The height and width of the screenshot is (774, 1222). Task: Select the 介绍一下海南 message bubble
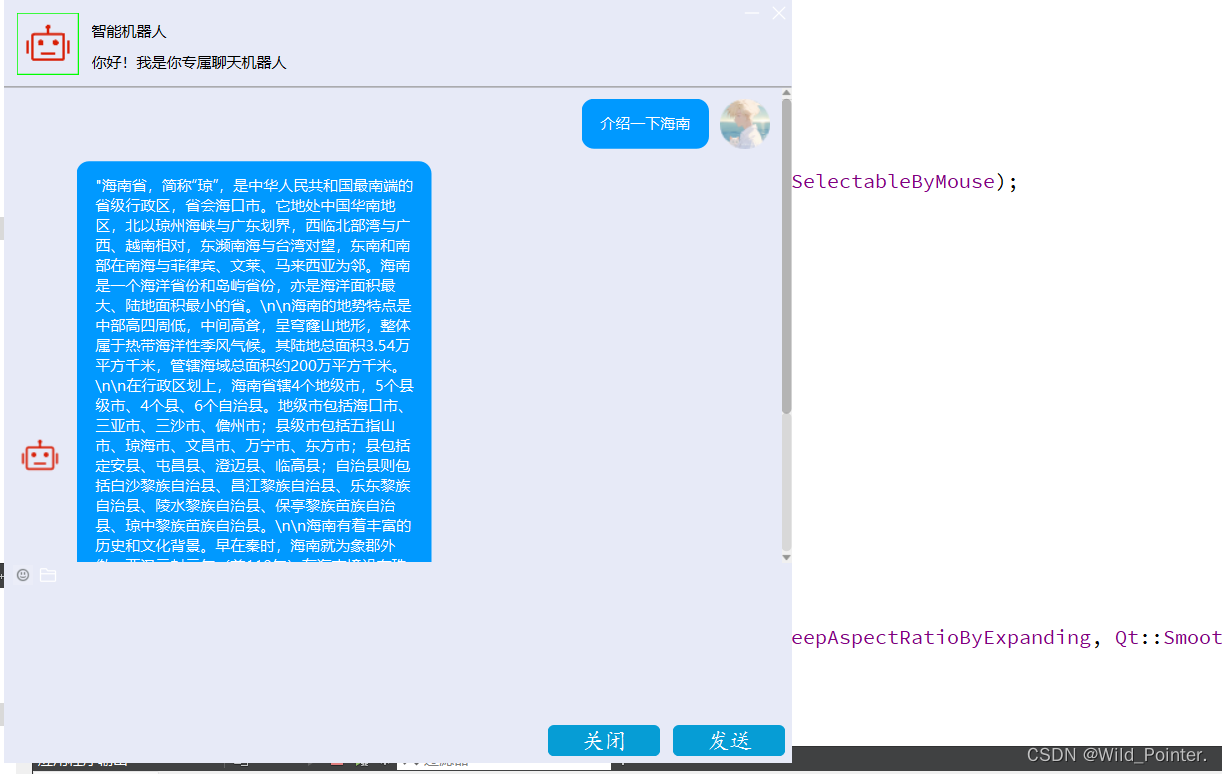645,123
